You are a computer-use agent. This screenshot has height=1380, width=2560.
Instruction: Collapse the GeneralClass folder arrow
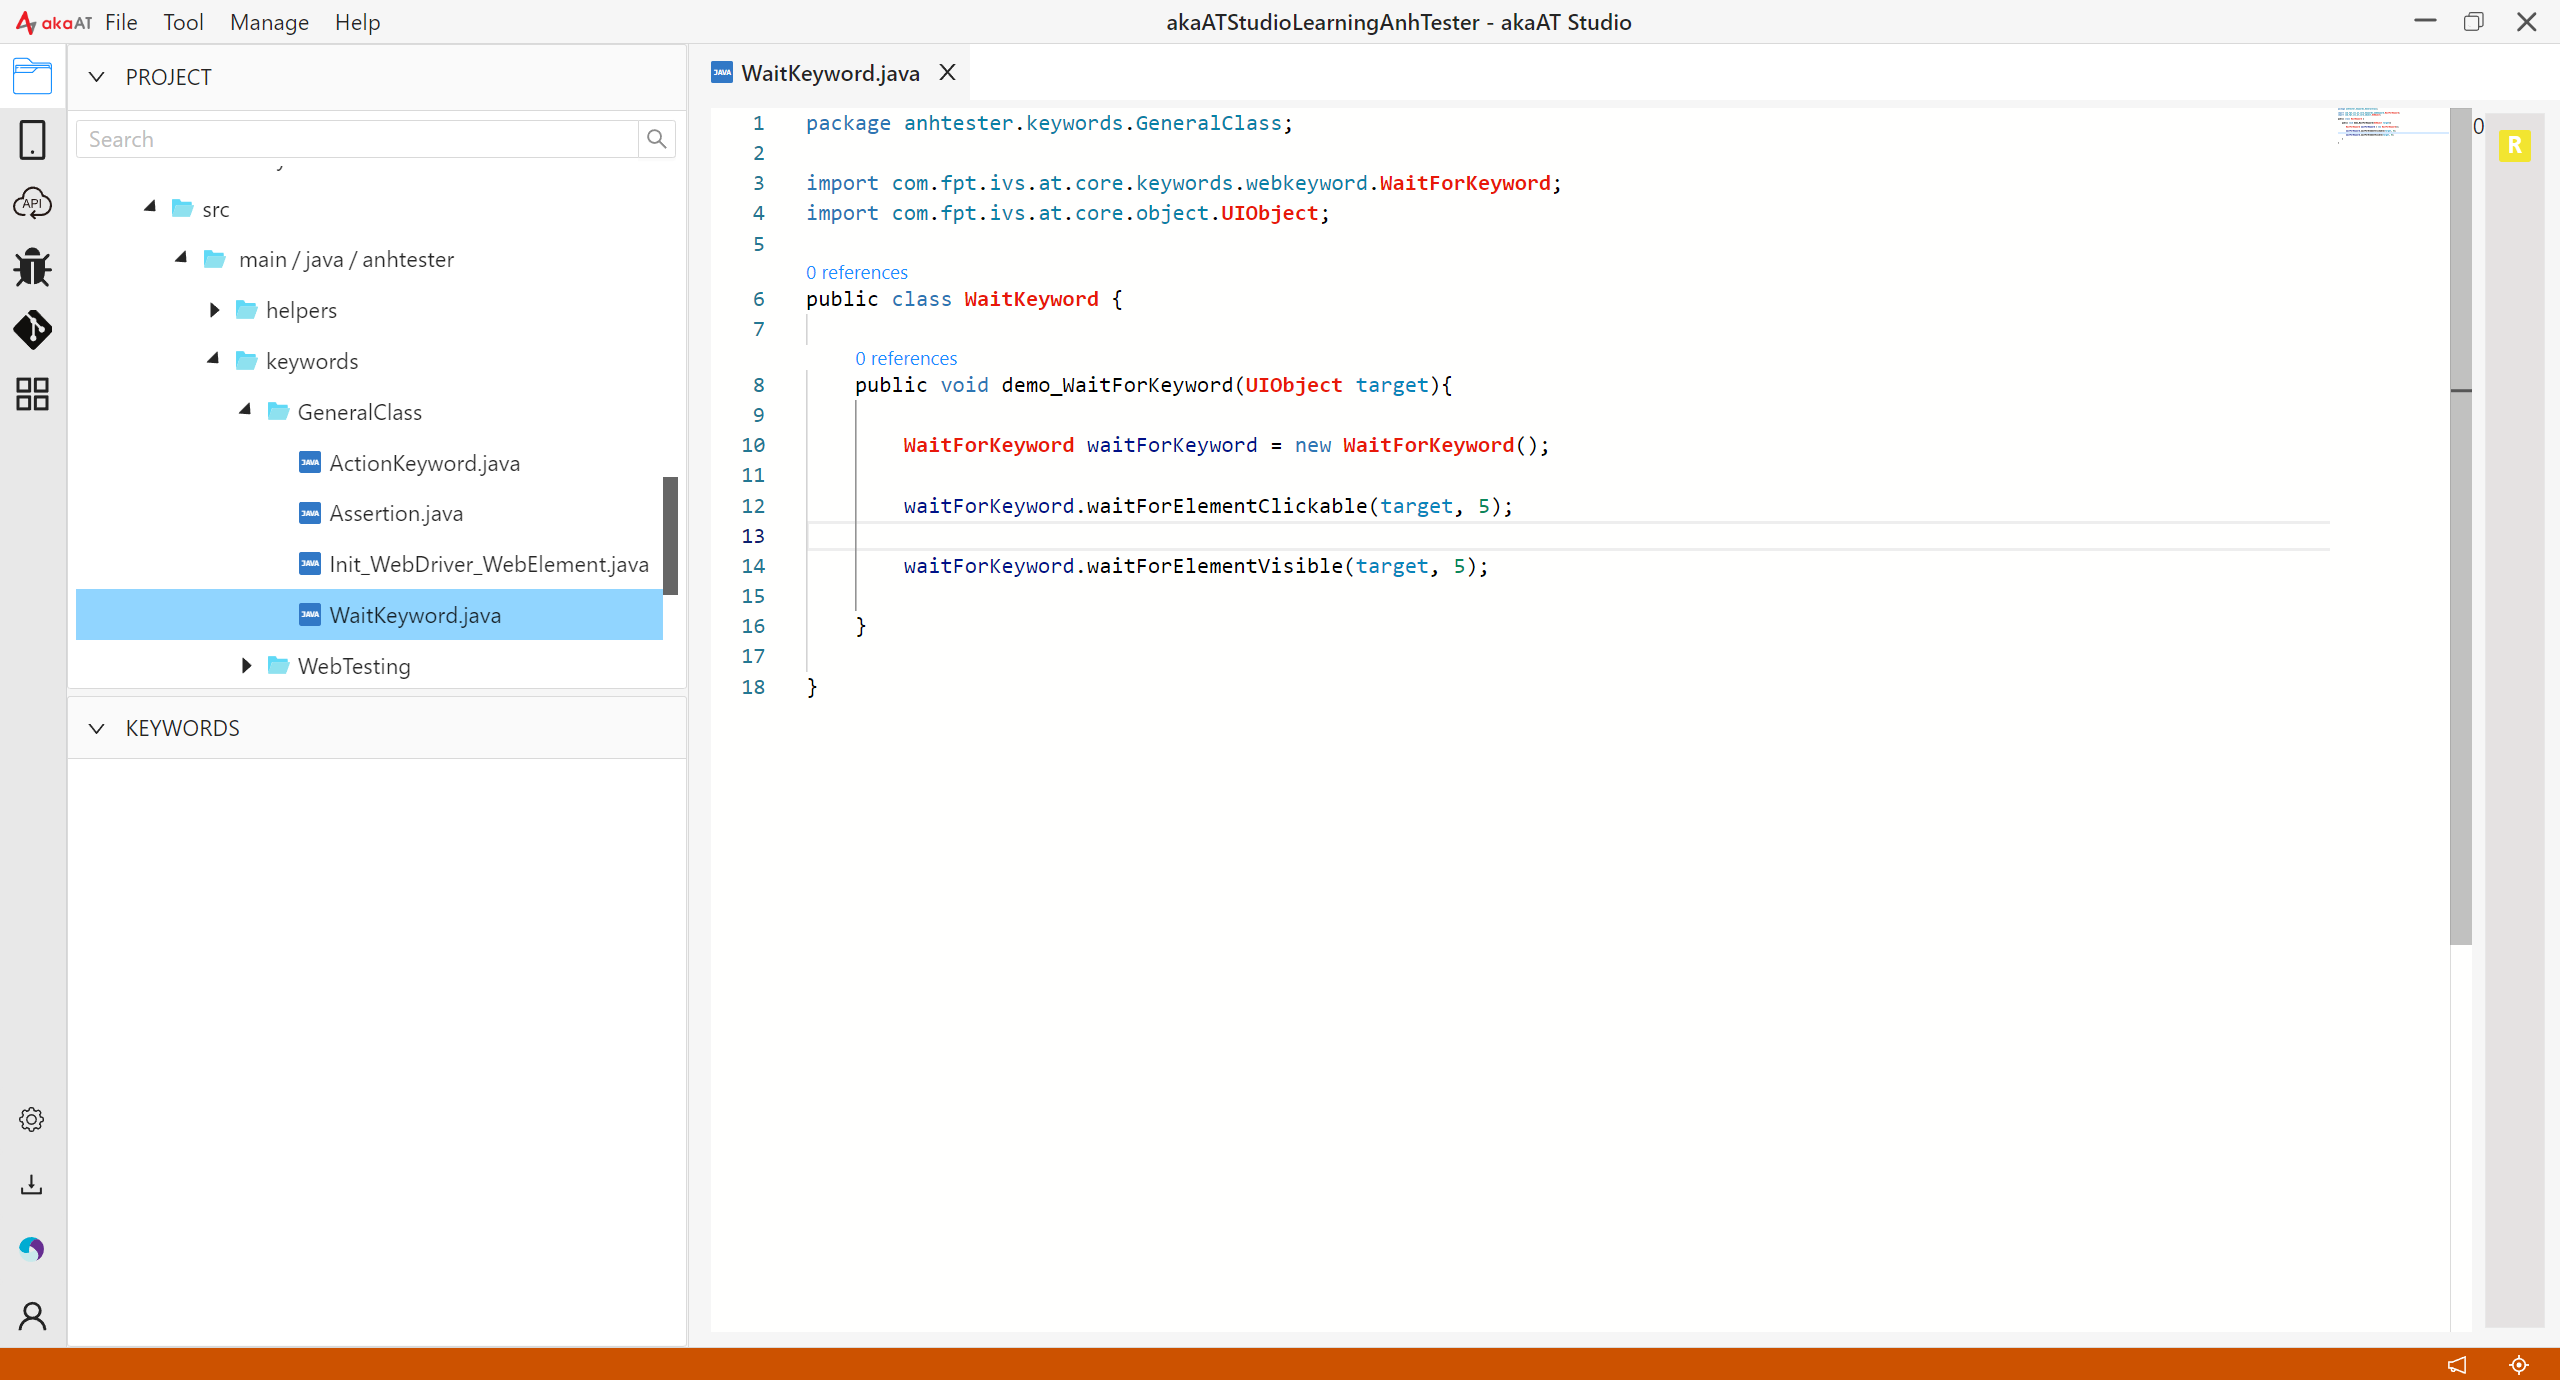tap(245, 410)
